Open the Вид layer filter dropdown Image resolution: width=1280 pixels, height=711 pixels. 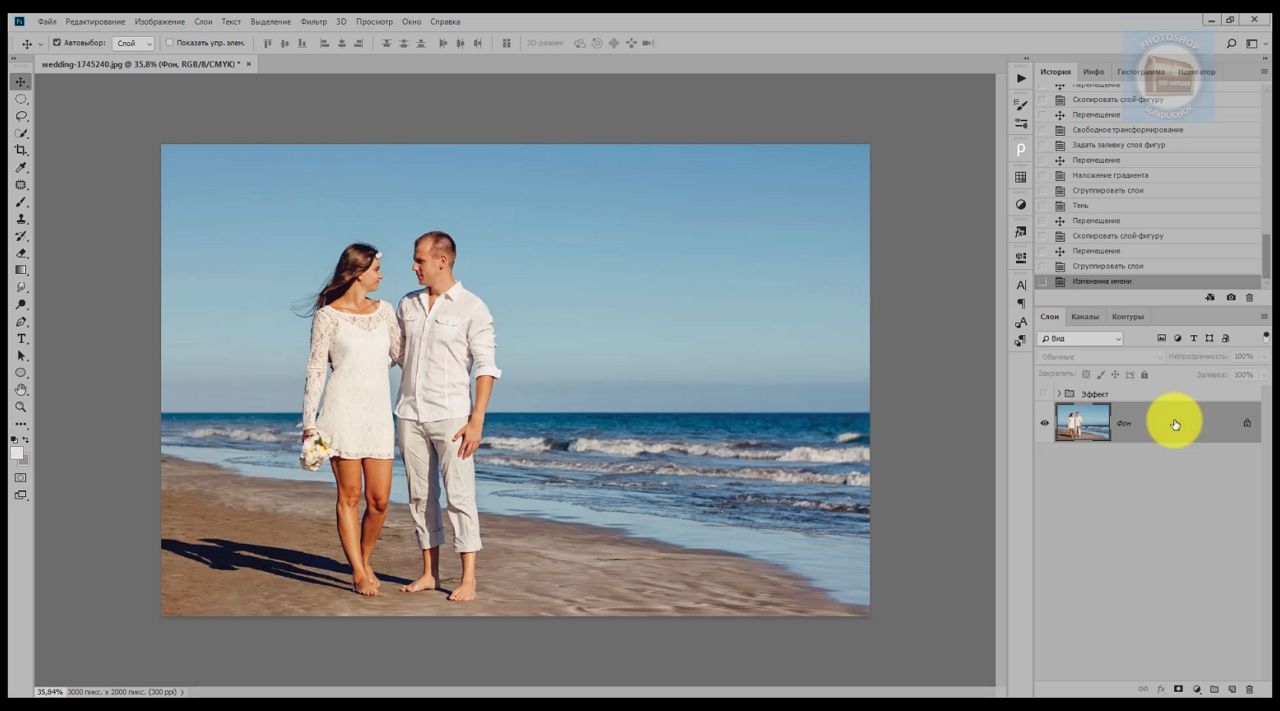click(x=1080, y=339)
